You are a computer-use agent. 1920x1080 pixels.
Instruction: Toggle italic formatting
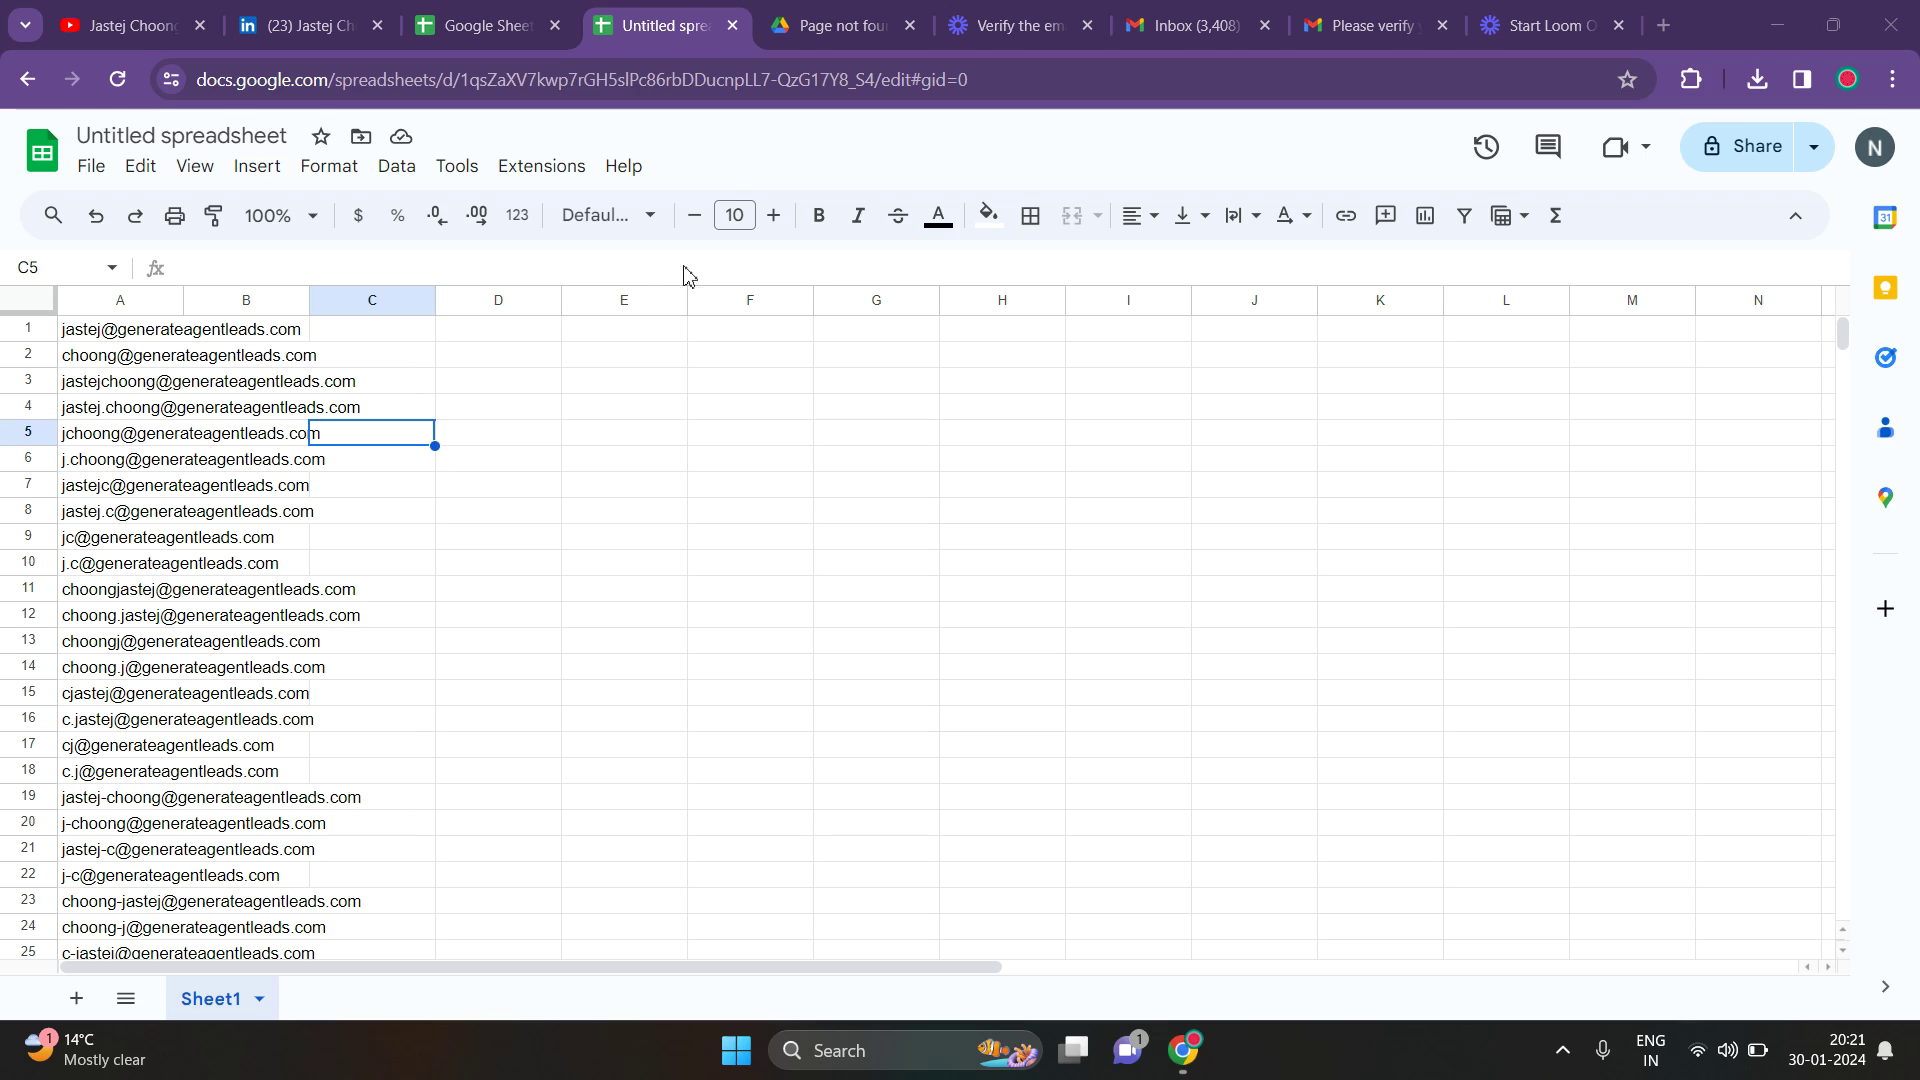[857, 216]
